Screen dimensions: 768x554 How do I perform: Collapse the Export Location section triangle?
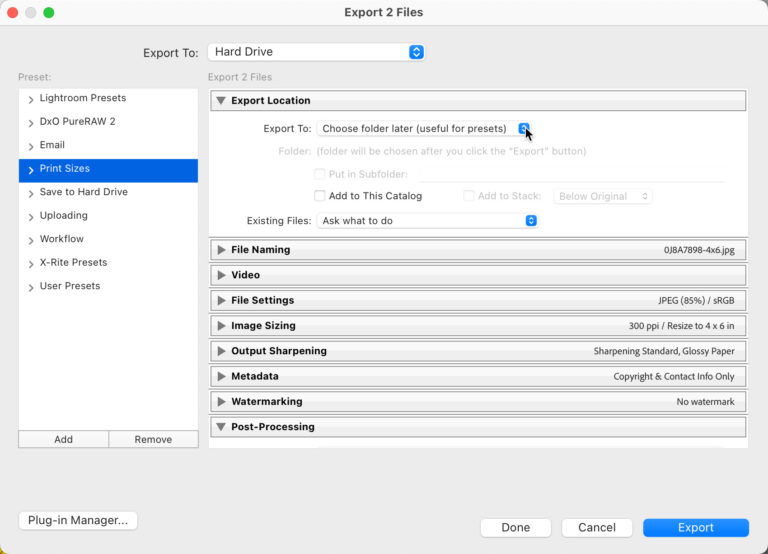[221, 101]
